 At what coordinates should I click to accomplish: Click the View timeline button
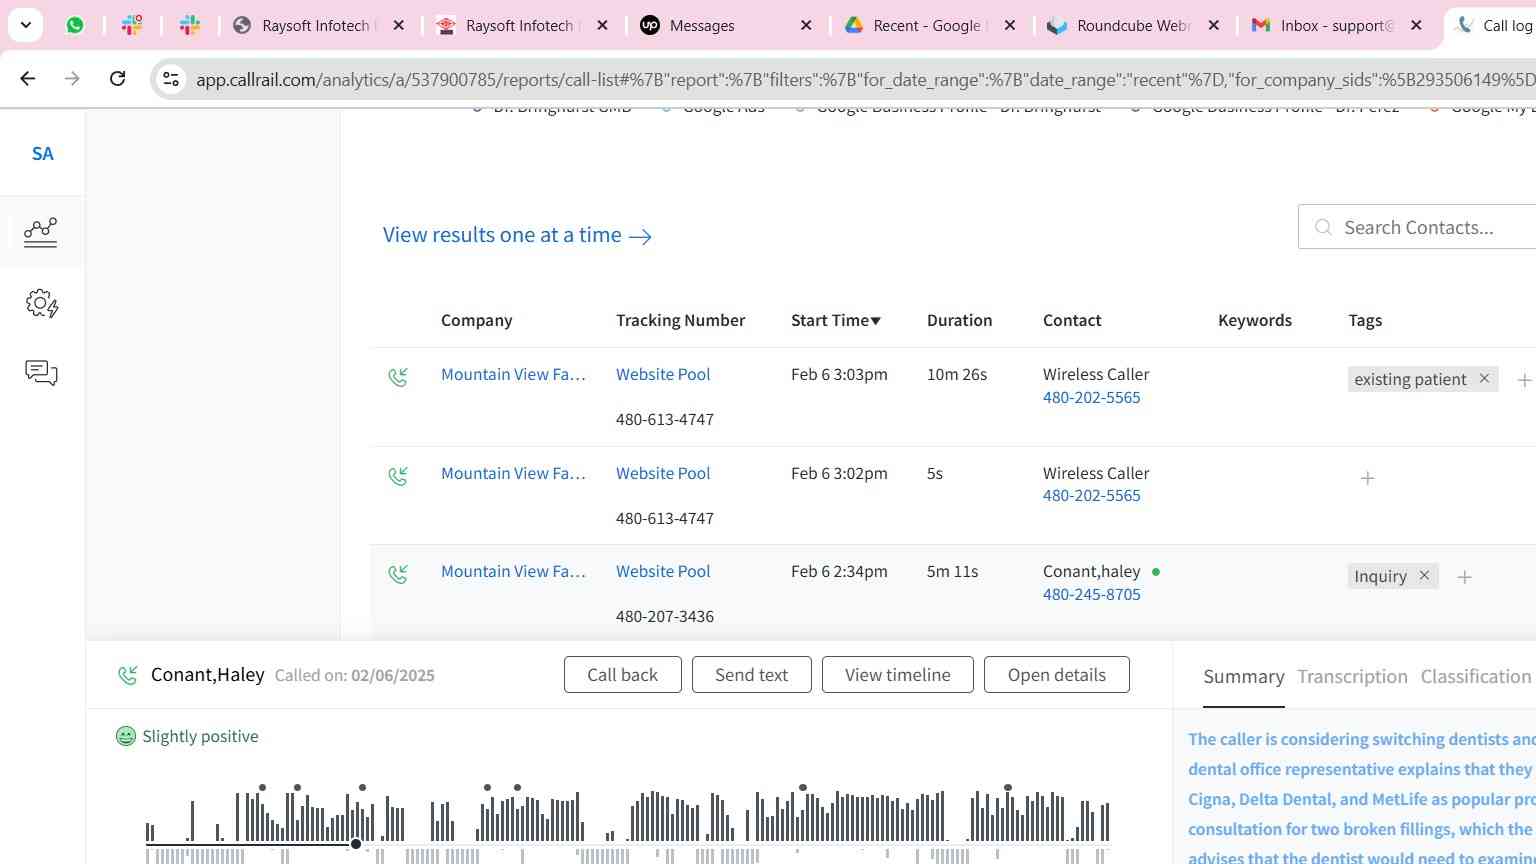(x=897, y=675)
